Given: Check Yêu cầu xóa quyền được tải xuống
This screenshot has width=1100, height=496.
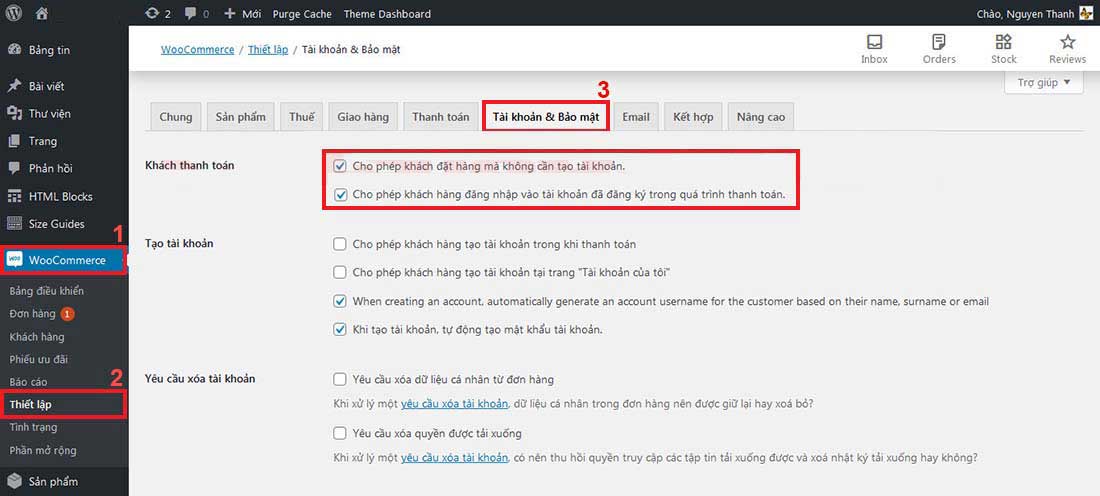Looking at the screenshot, I should [x=340, y=433].
